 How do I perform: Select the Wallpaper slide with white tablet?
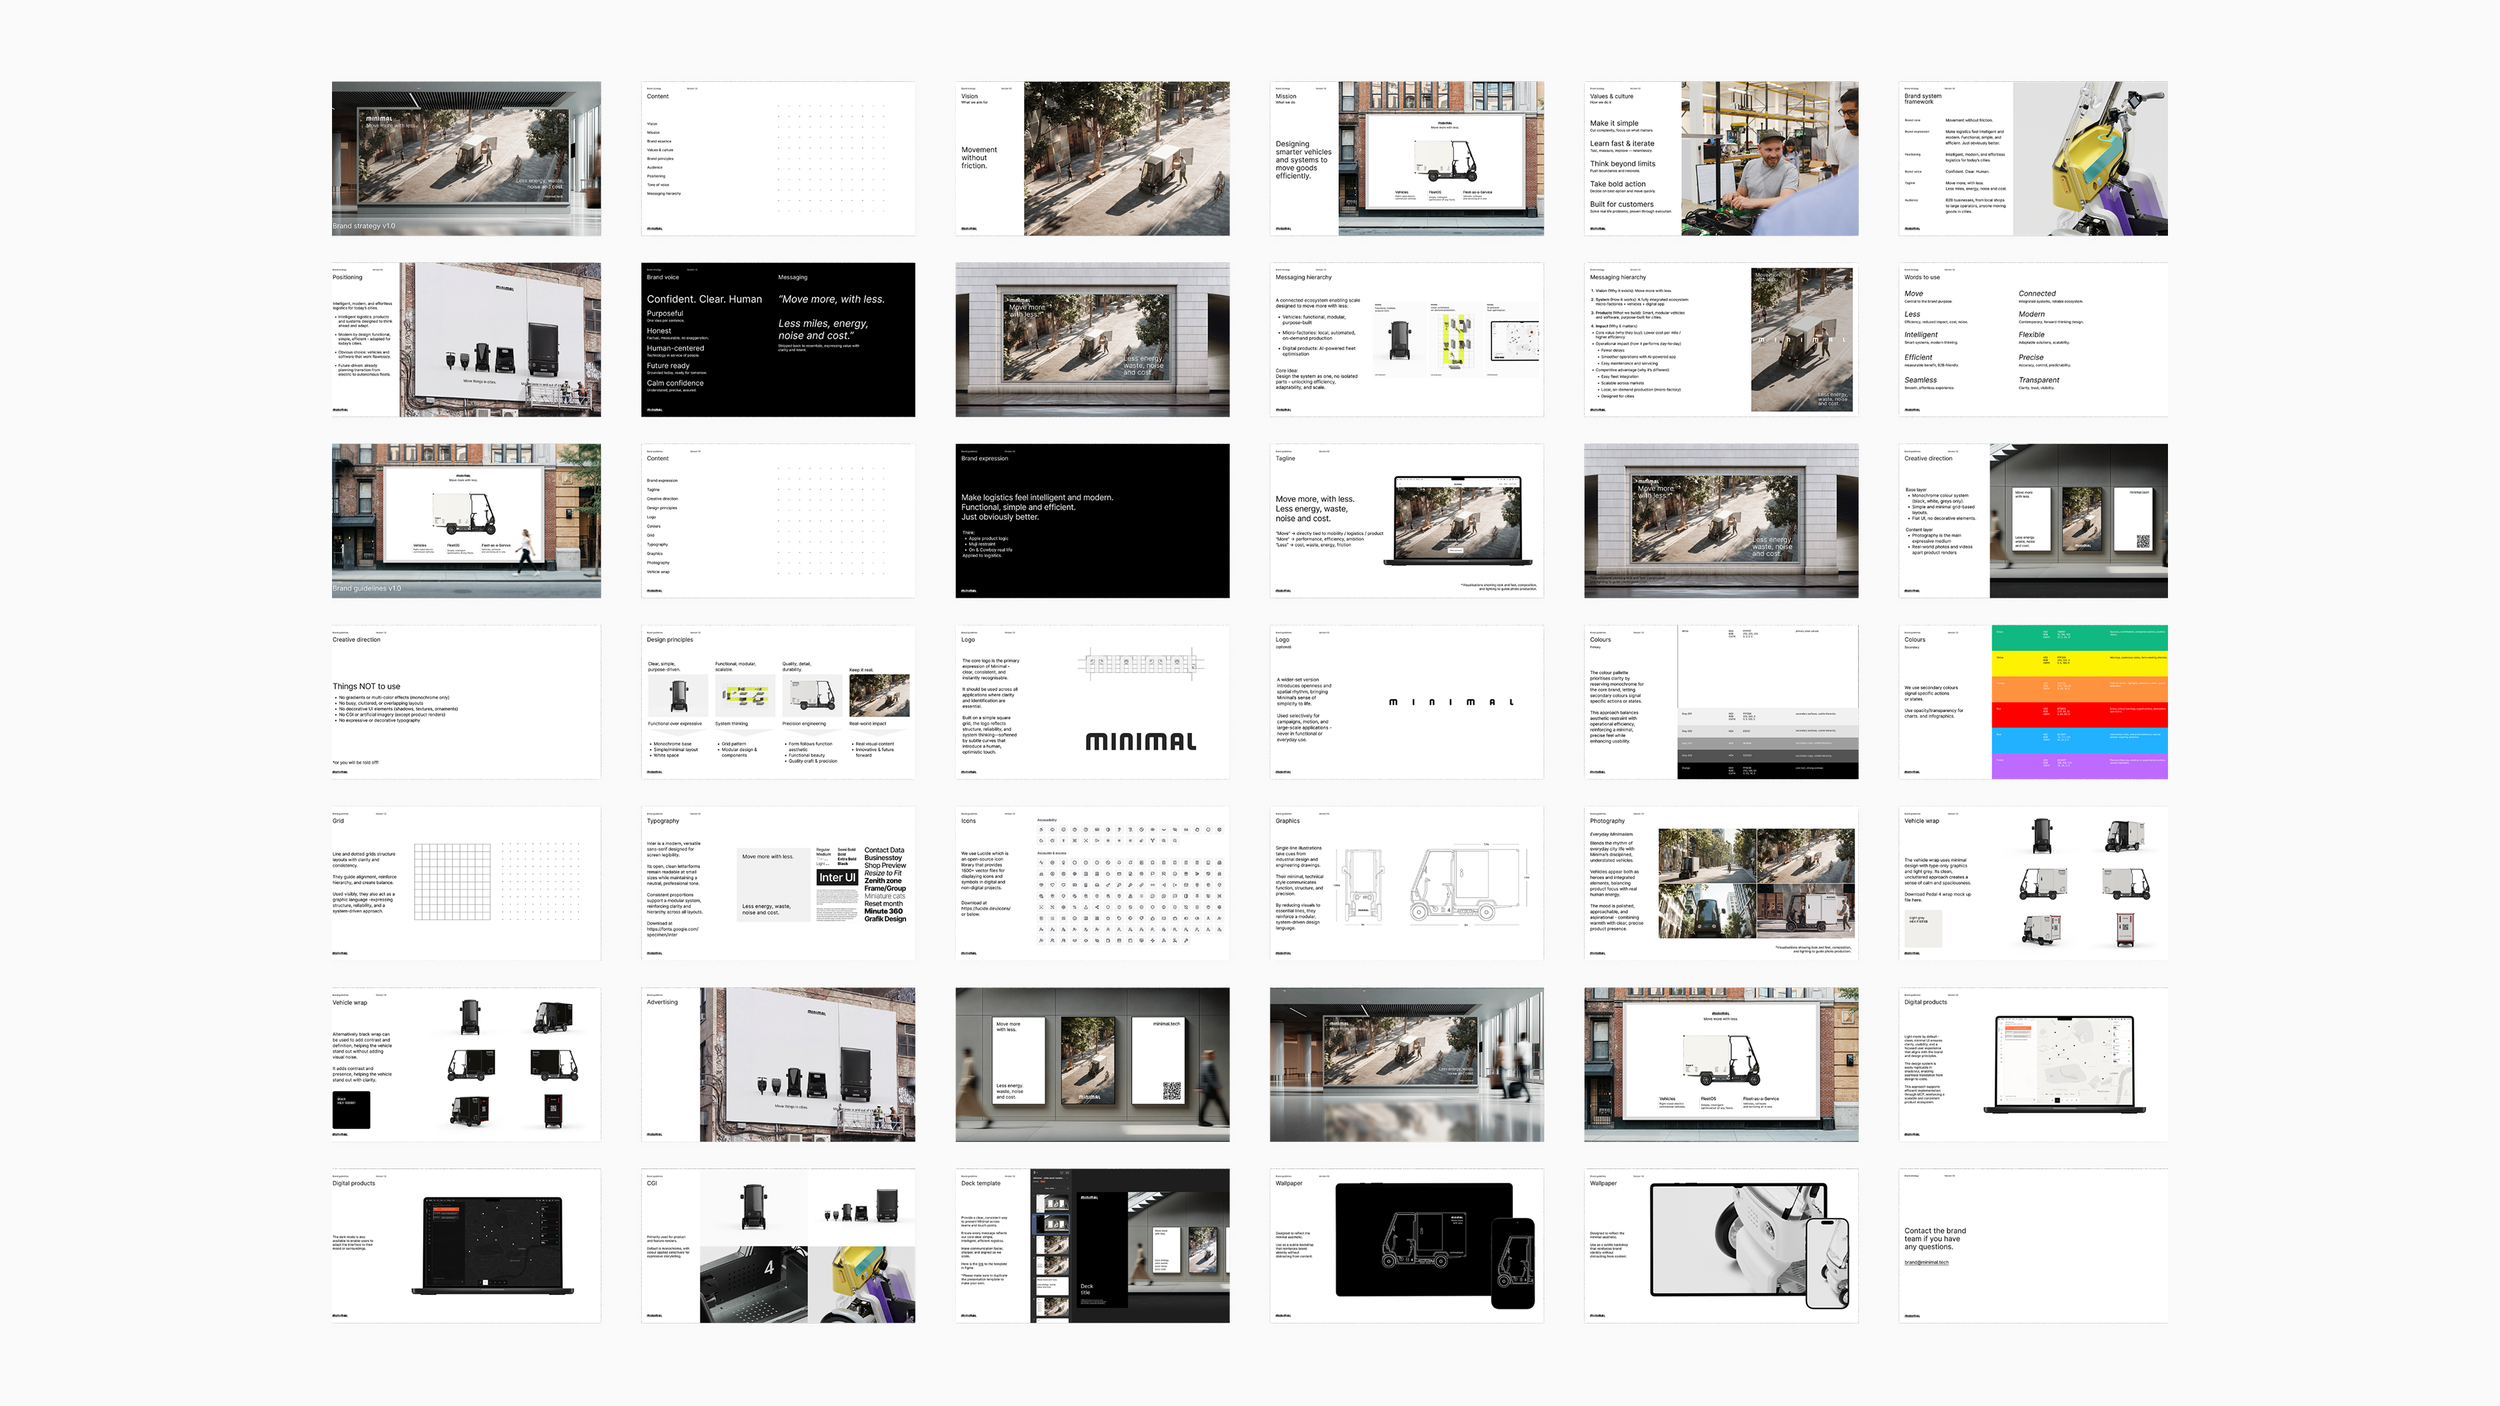[x=1721, y=1245]
